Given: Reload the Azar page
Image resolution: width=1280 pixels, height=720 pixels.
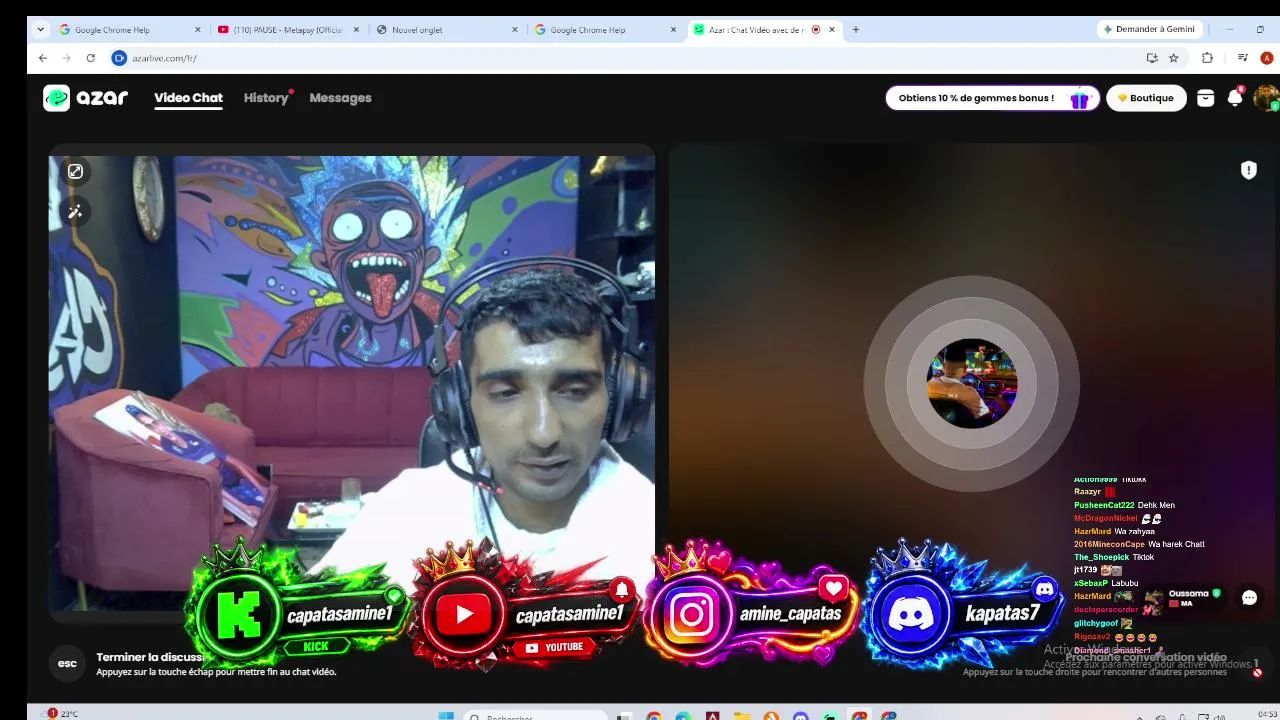Looking at the screenshot, I should coord(91,58).
